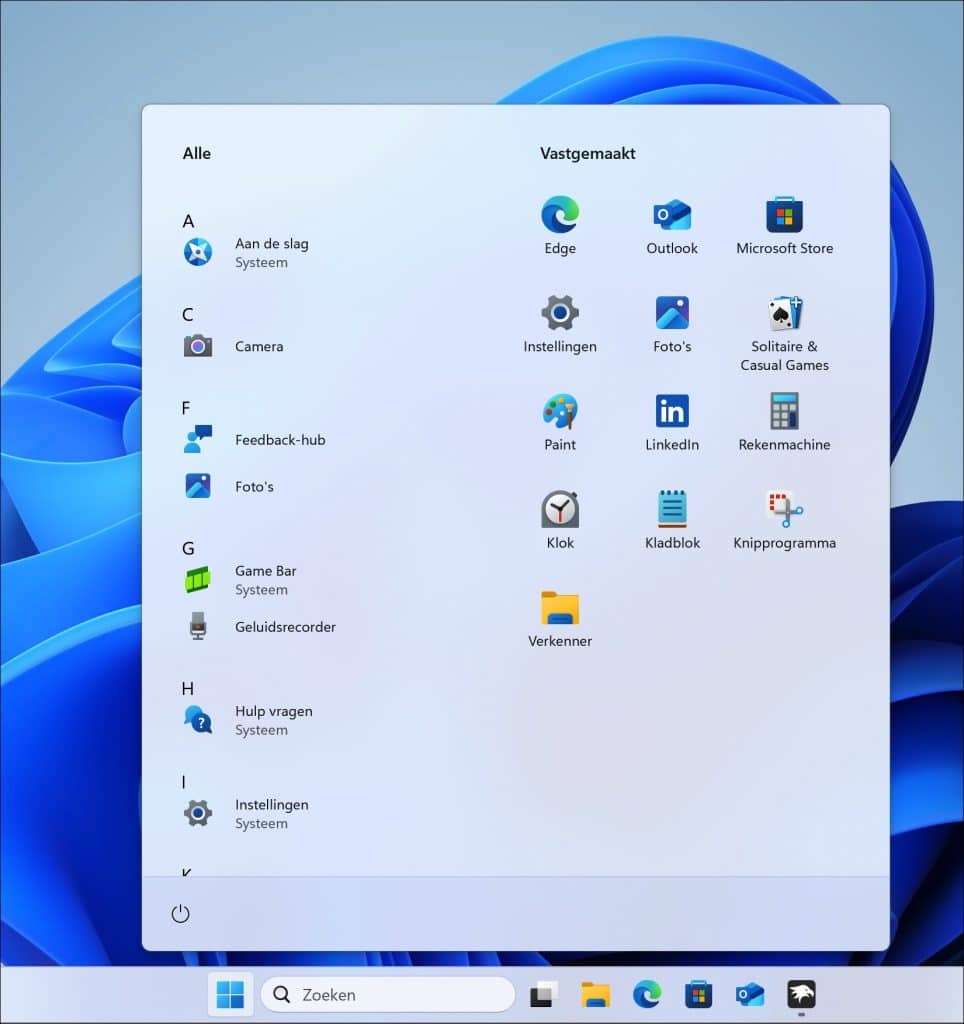Image resolution: width=964 pixels, height=1024 pixels.
Task: Open Kladblok notepad app
Action: (672, 520)
